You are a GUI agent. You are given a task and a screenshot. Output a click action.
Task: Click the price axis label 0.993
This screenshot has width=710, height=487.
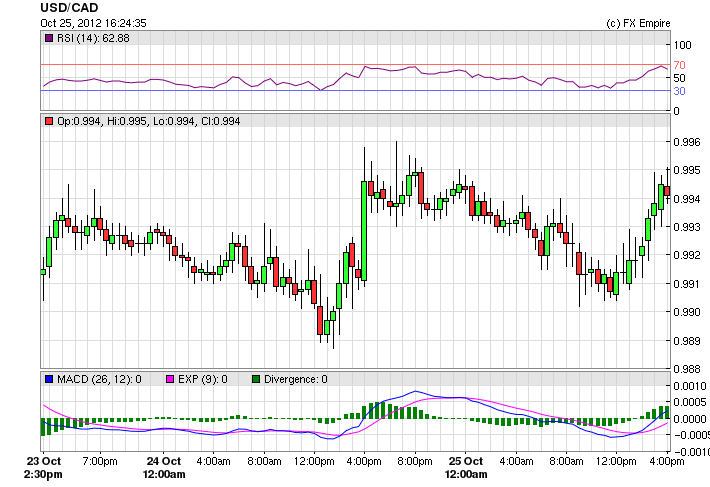(687, 227)
